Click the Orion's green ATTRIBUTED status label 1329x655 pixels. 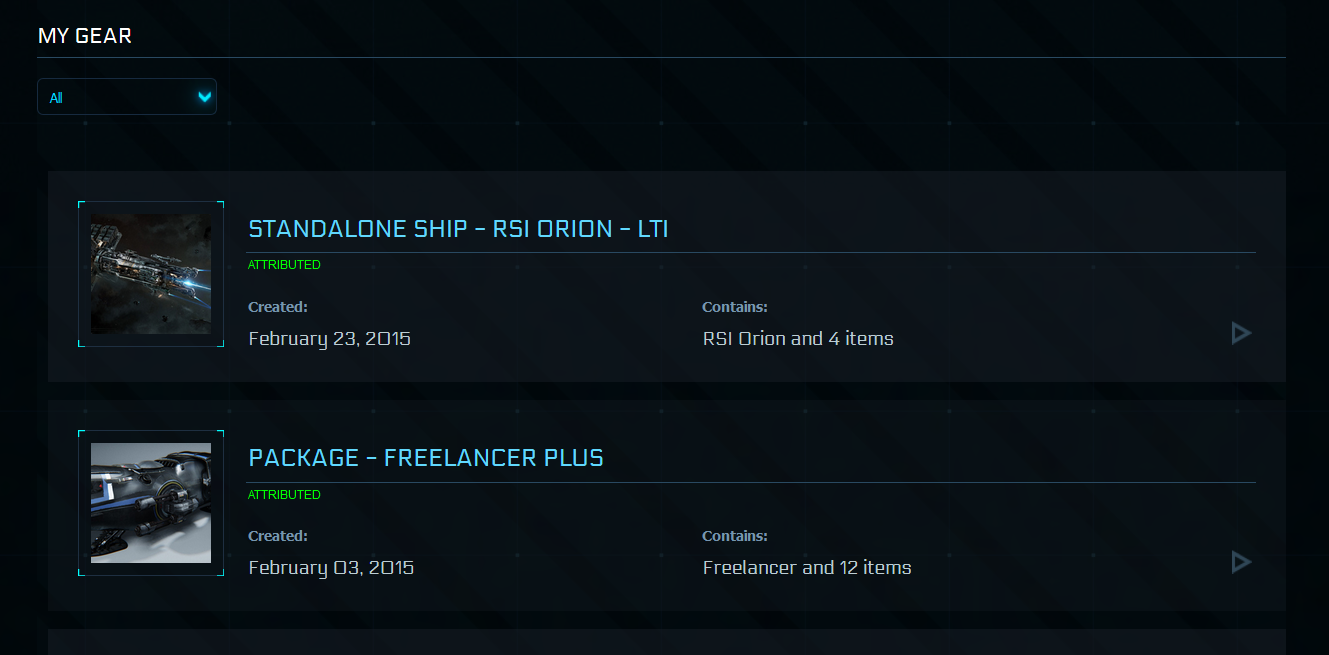coord(284,265)
